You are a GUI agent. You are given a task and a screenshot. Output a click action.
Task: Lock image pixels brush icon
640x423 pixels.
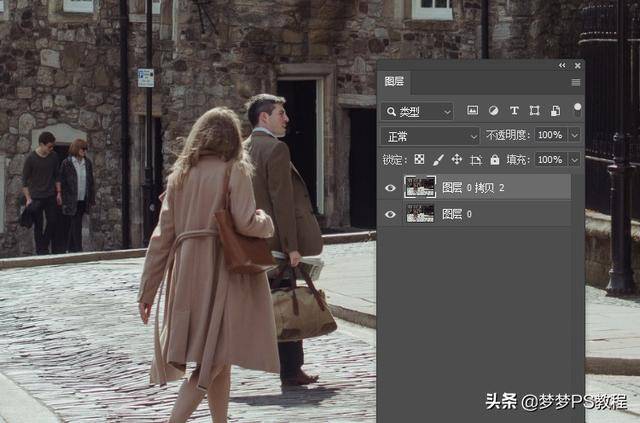(438, 160)
